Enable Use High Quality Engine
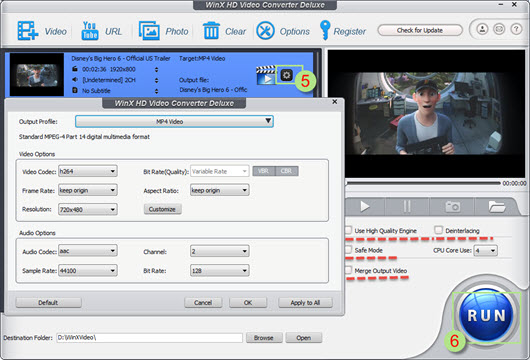 point(348,230)
